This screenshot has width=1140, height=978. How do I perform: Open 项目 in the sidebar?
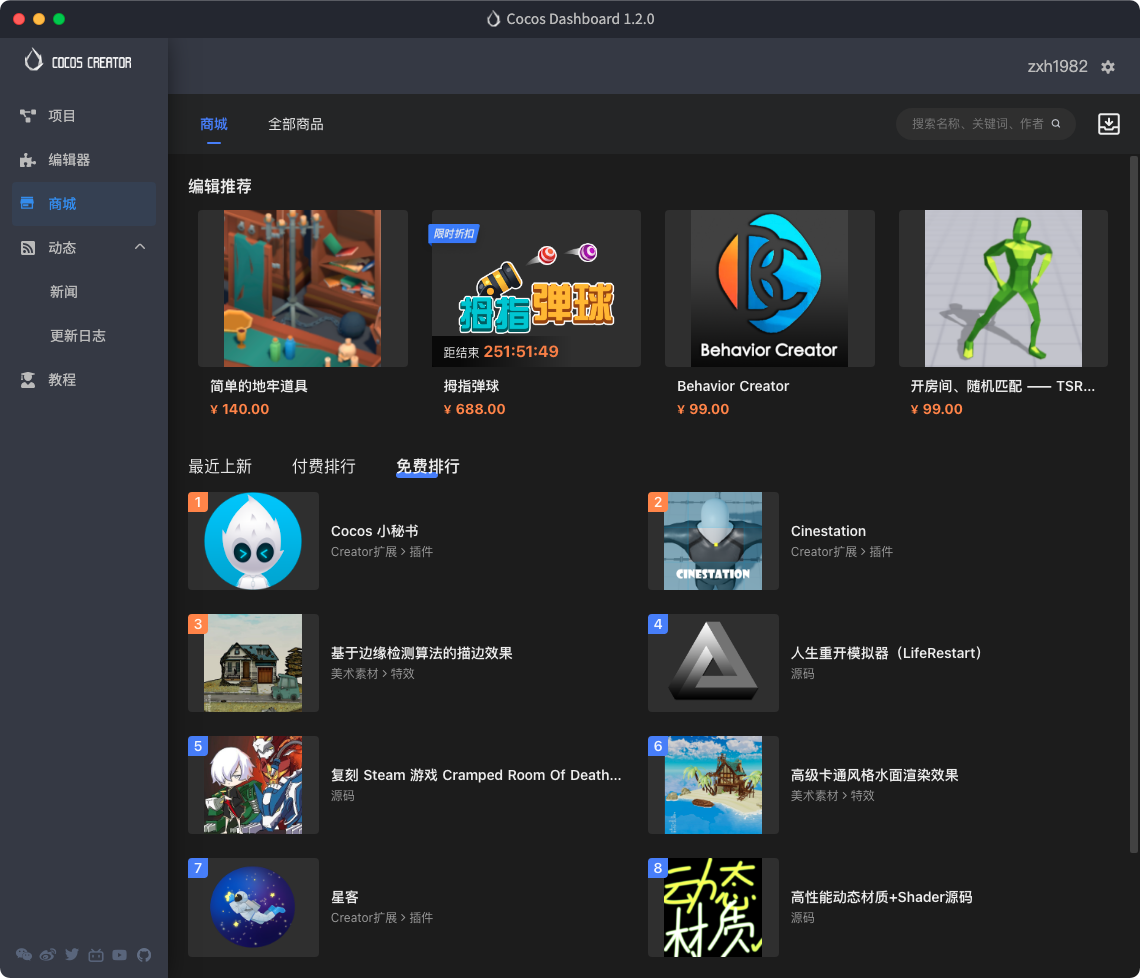(62, 116)
